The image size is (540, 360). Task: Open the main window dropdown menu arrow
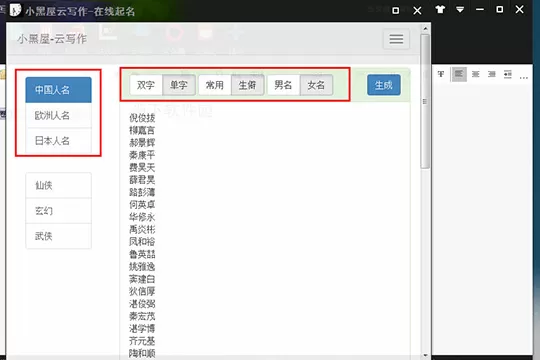[x=460, y=10]
